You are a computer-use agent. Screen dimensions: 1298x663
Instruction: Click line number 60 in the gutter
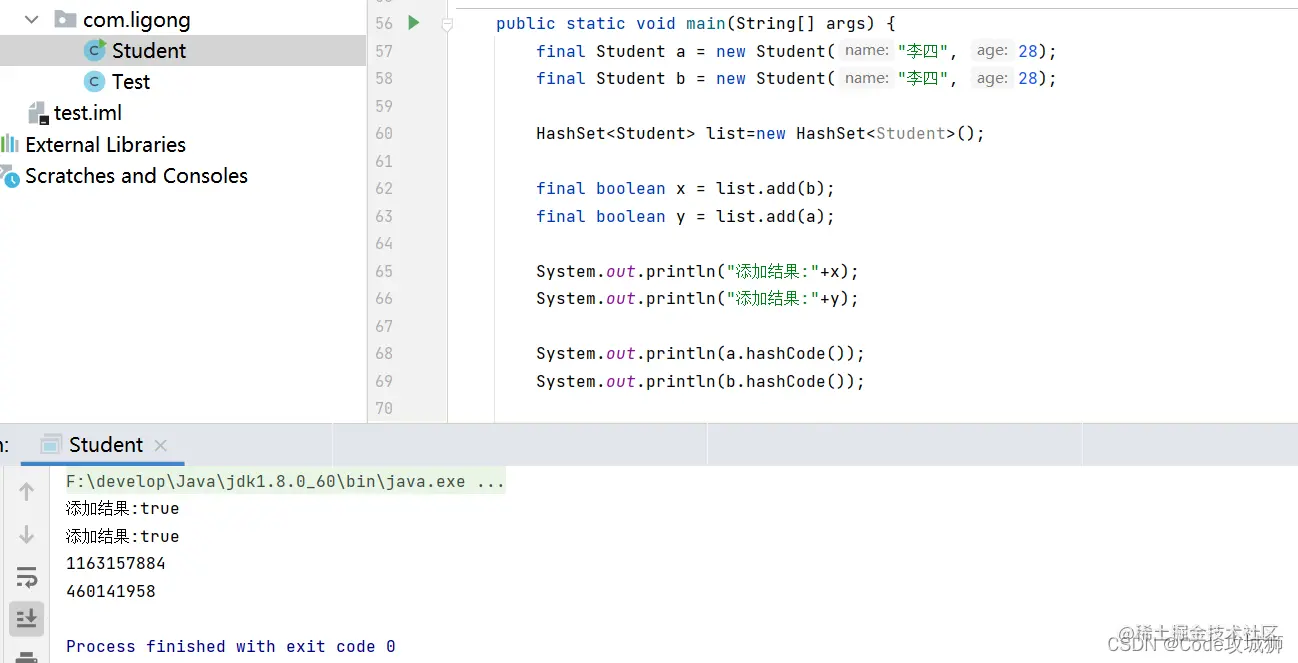(384, 133)
